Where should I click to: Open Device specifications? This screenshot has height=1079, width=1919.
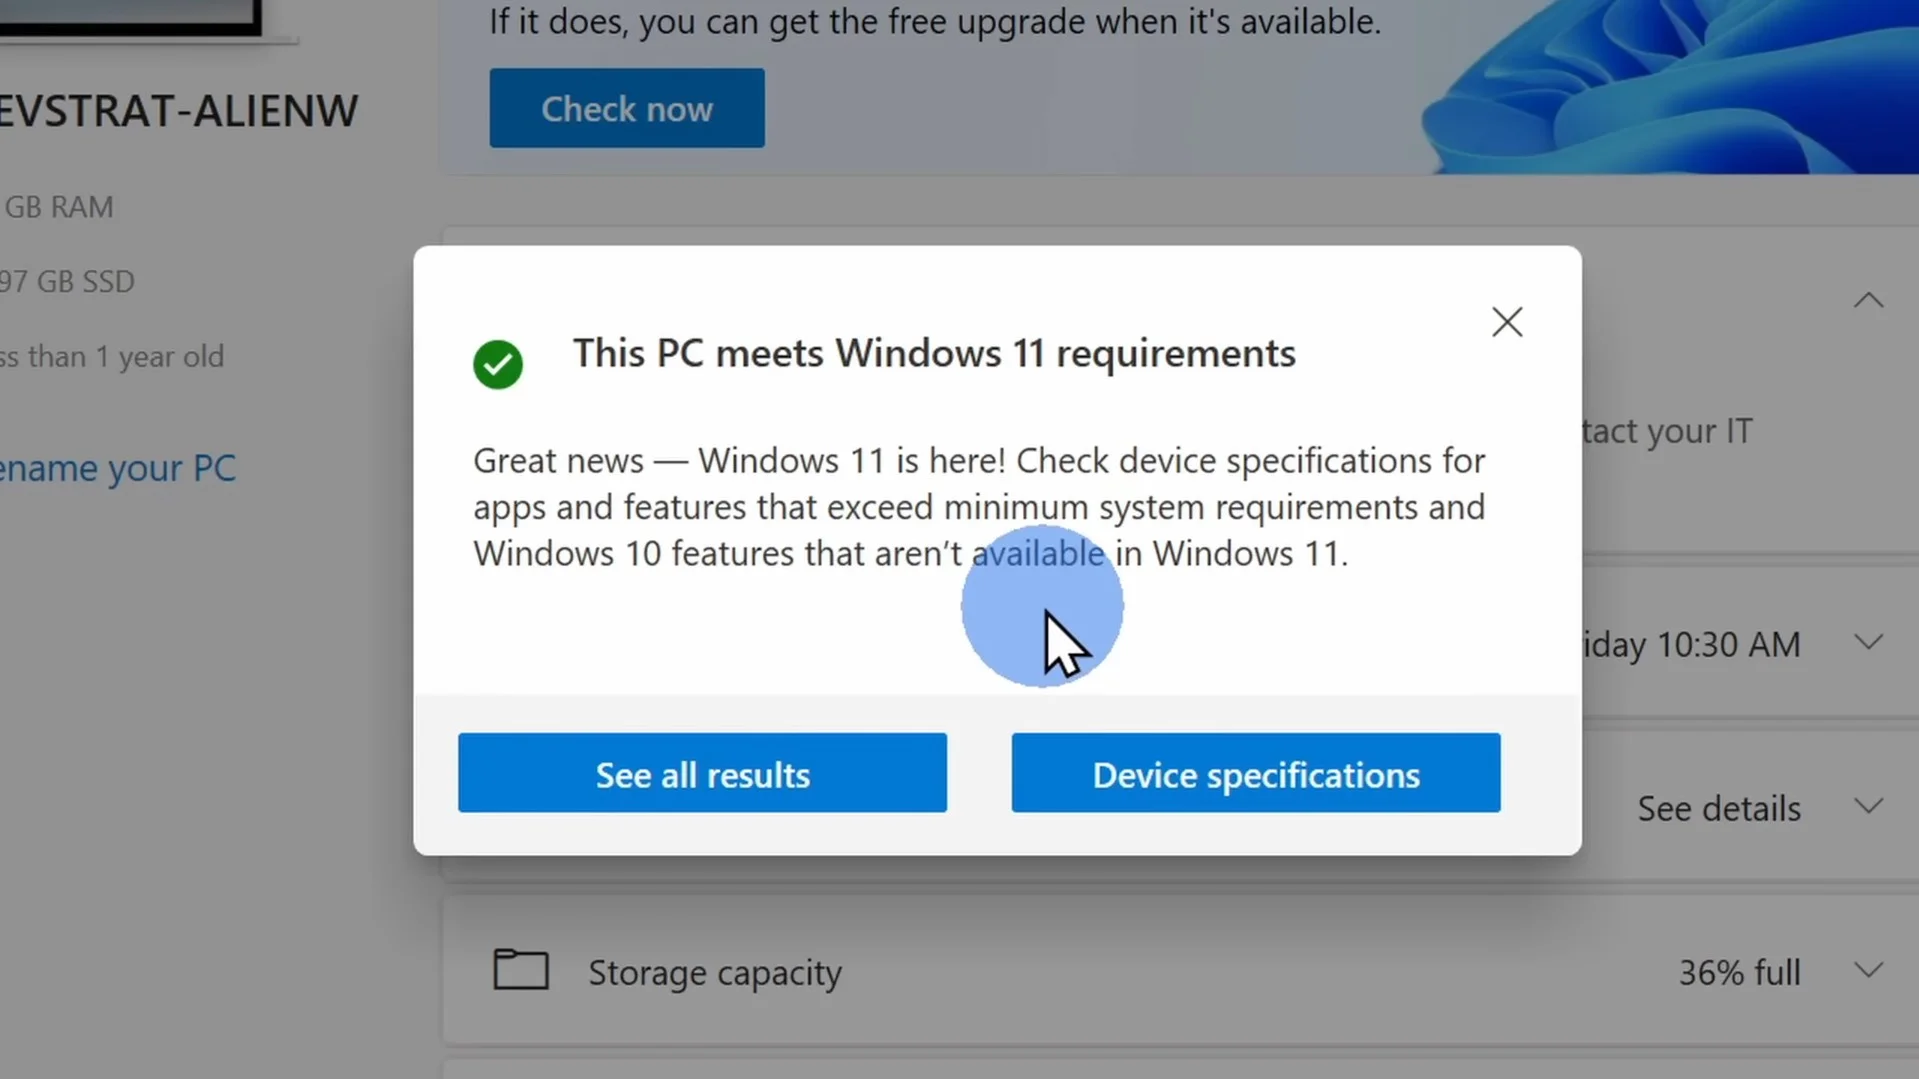[1255, 773]
